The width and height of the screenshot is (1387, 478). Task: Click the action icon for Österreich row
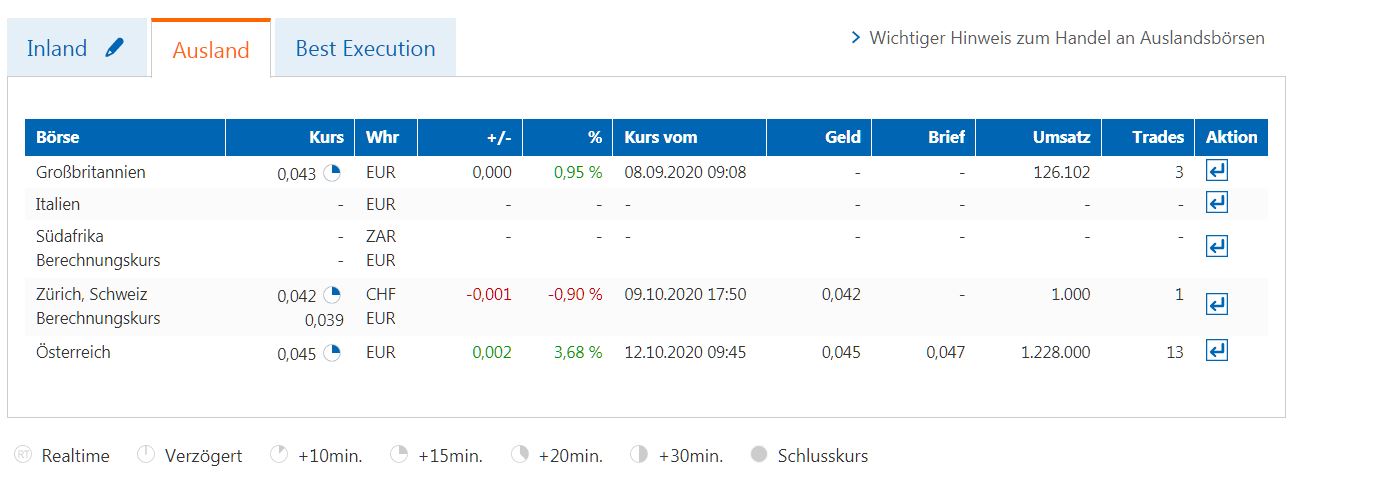pos(1217,351)
